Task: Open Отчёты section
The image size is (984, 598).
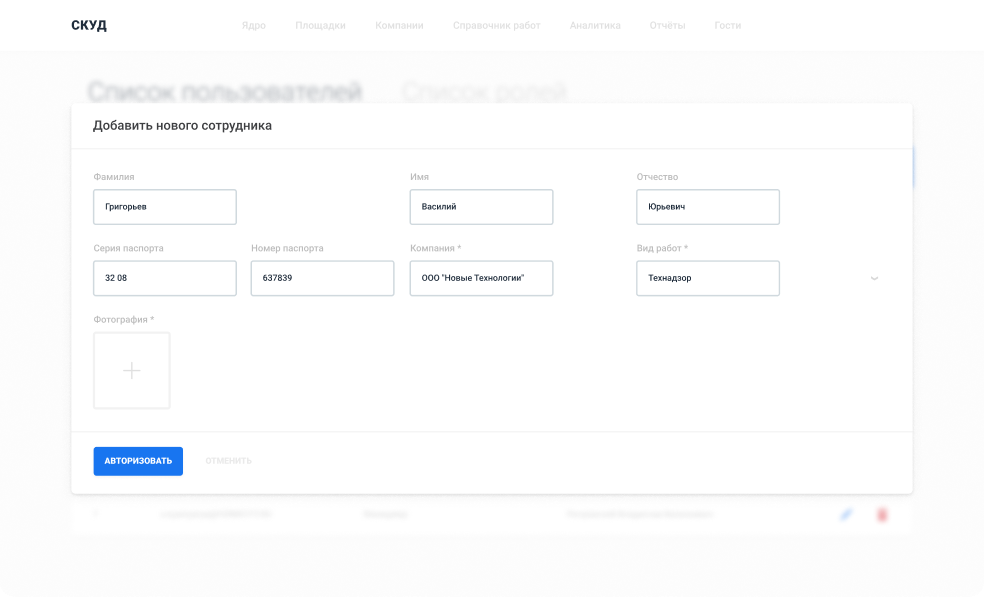Action: pos(667,26)
